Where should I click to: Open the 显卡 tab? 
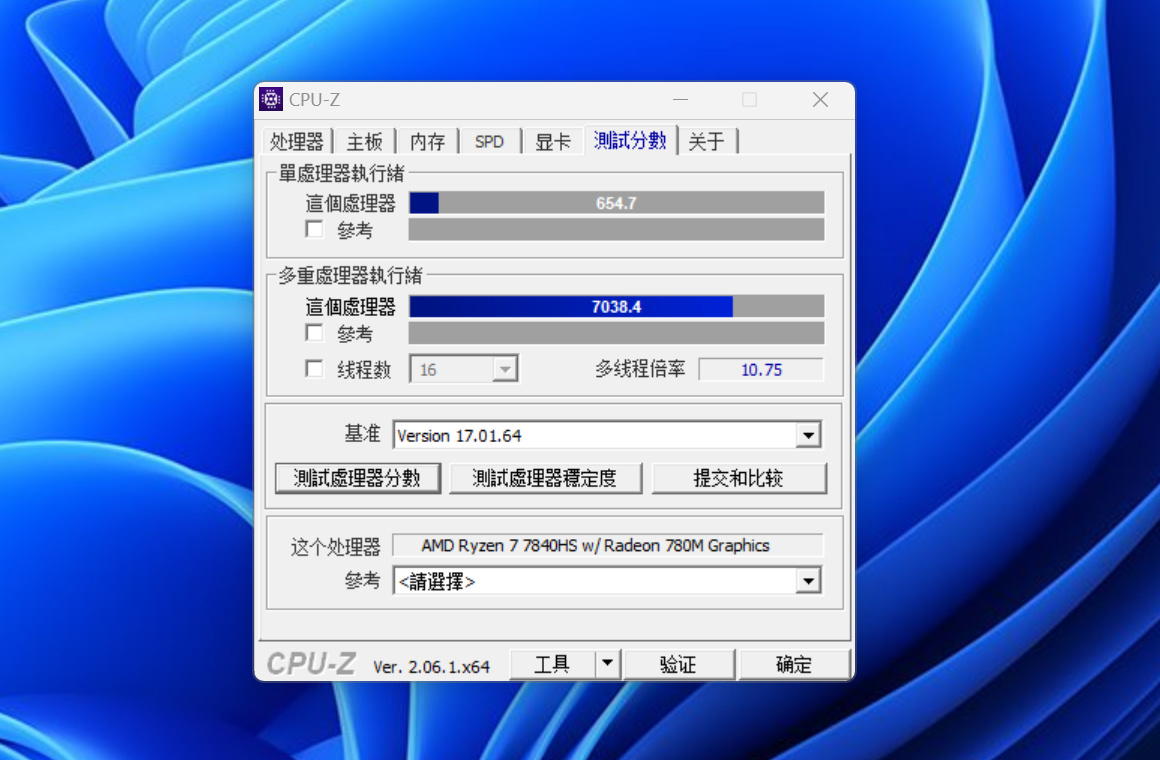tap(553, 141)
